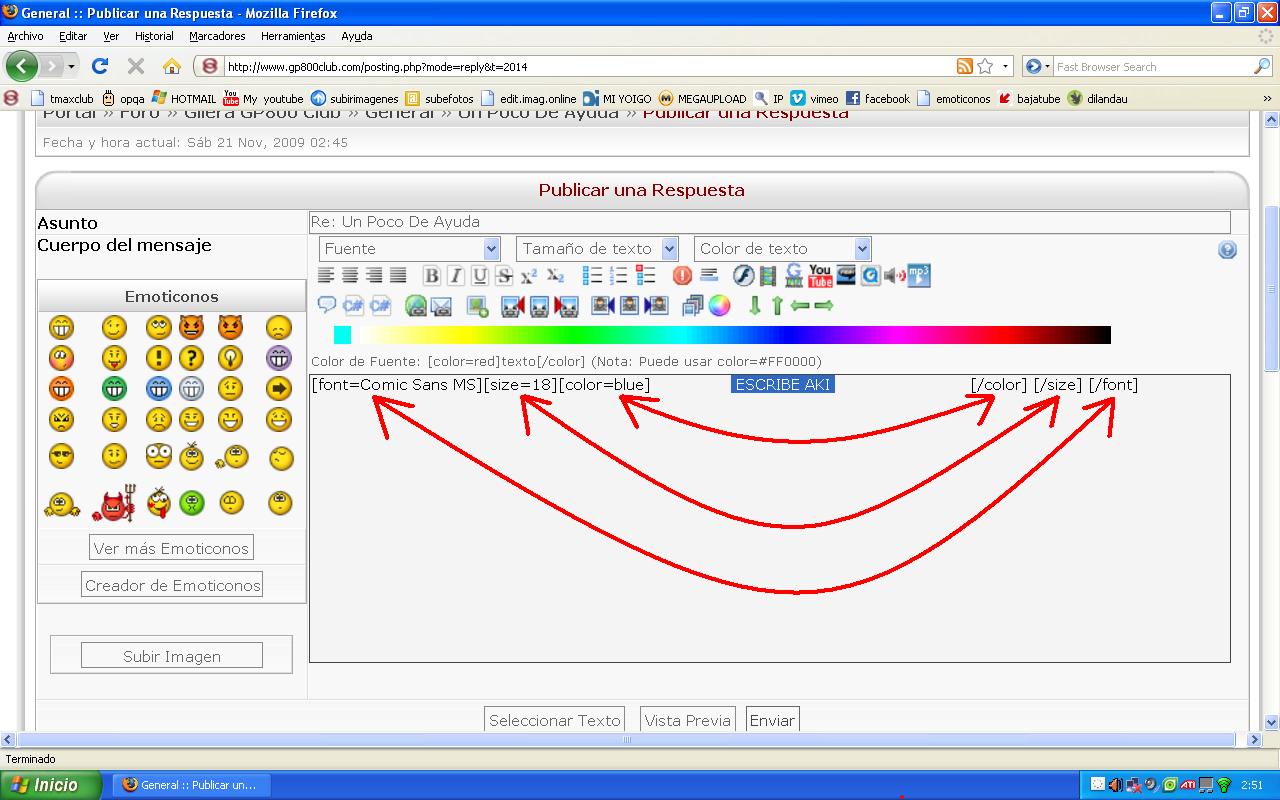Toggle bold formatting in the editor toolbar

pos(431,277)
